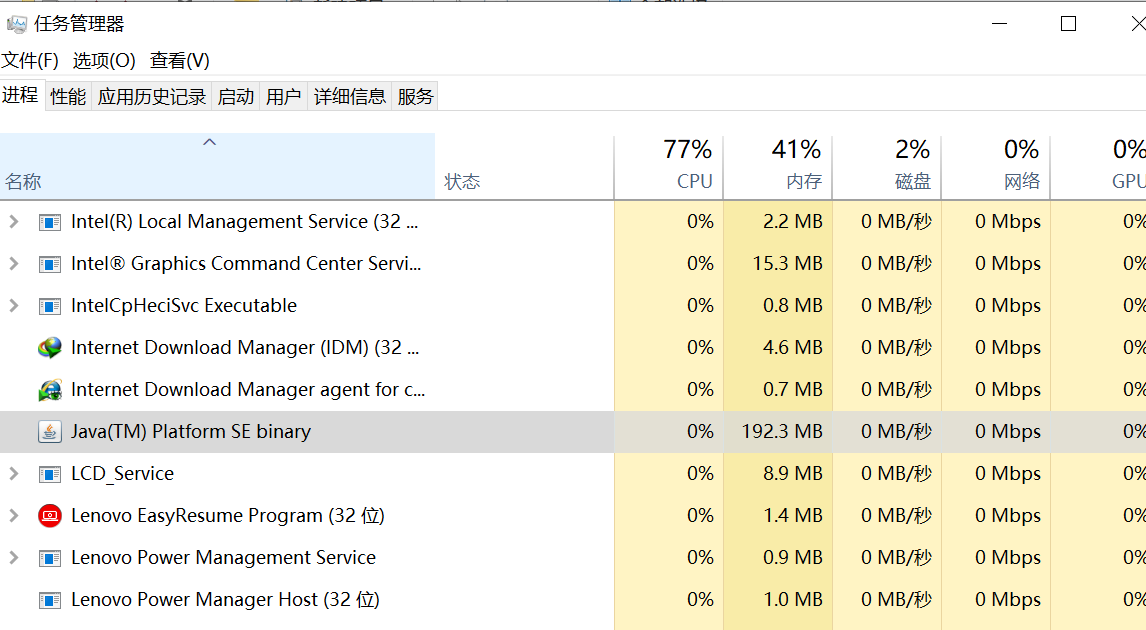
Task: Click Intel Graphics Command Center Service icon
Action: click(50, 264)
